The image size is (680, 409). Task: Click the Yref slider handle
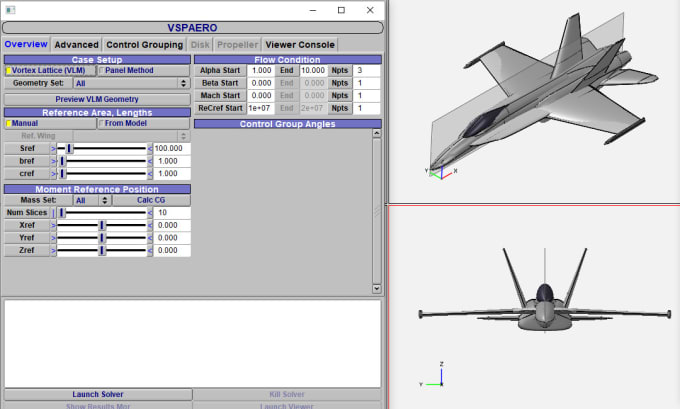pos(102,238)
